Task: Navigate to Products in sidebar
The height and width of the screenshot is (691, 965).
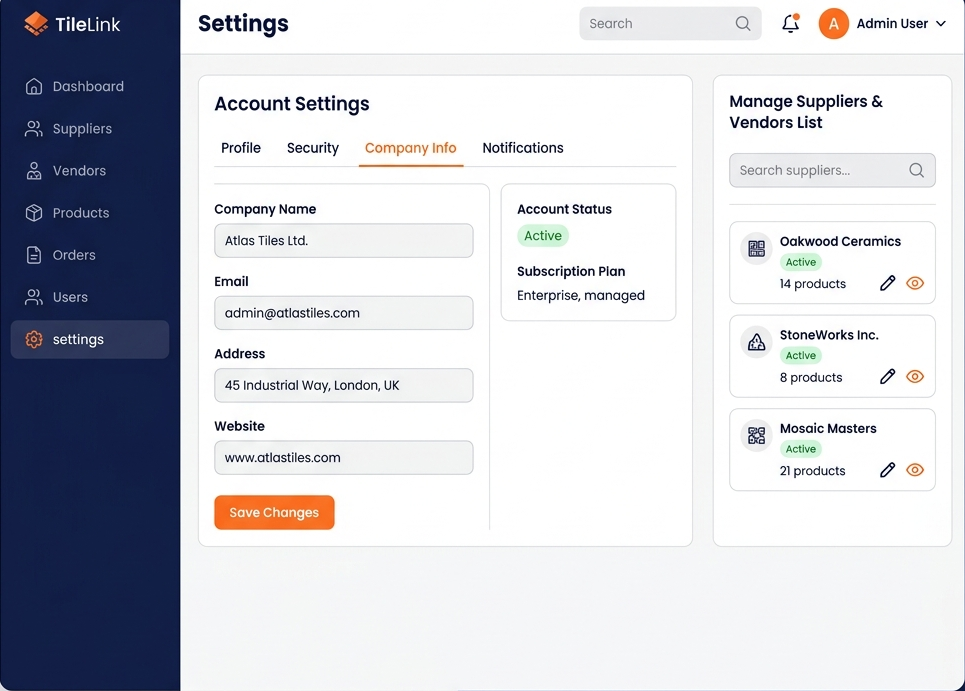Action: (90, 213)
